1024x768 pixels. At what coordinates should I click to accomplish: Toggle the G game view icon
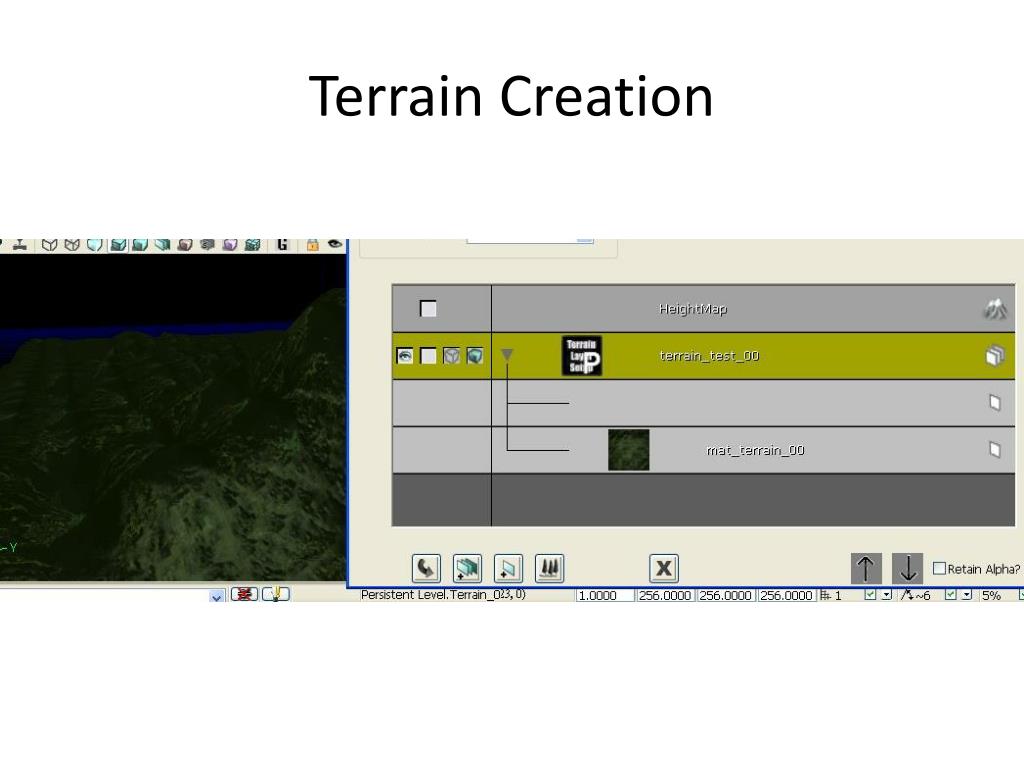pos(282,244)
